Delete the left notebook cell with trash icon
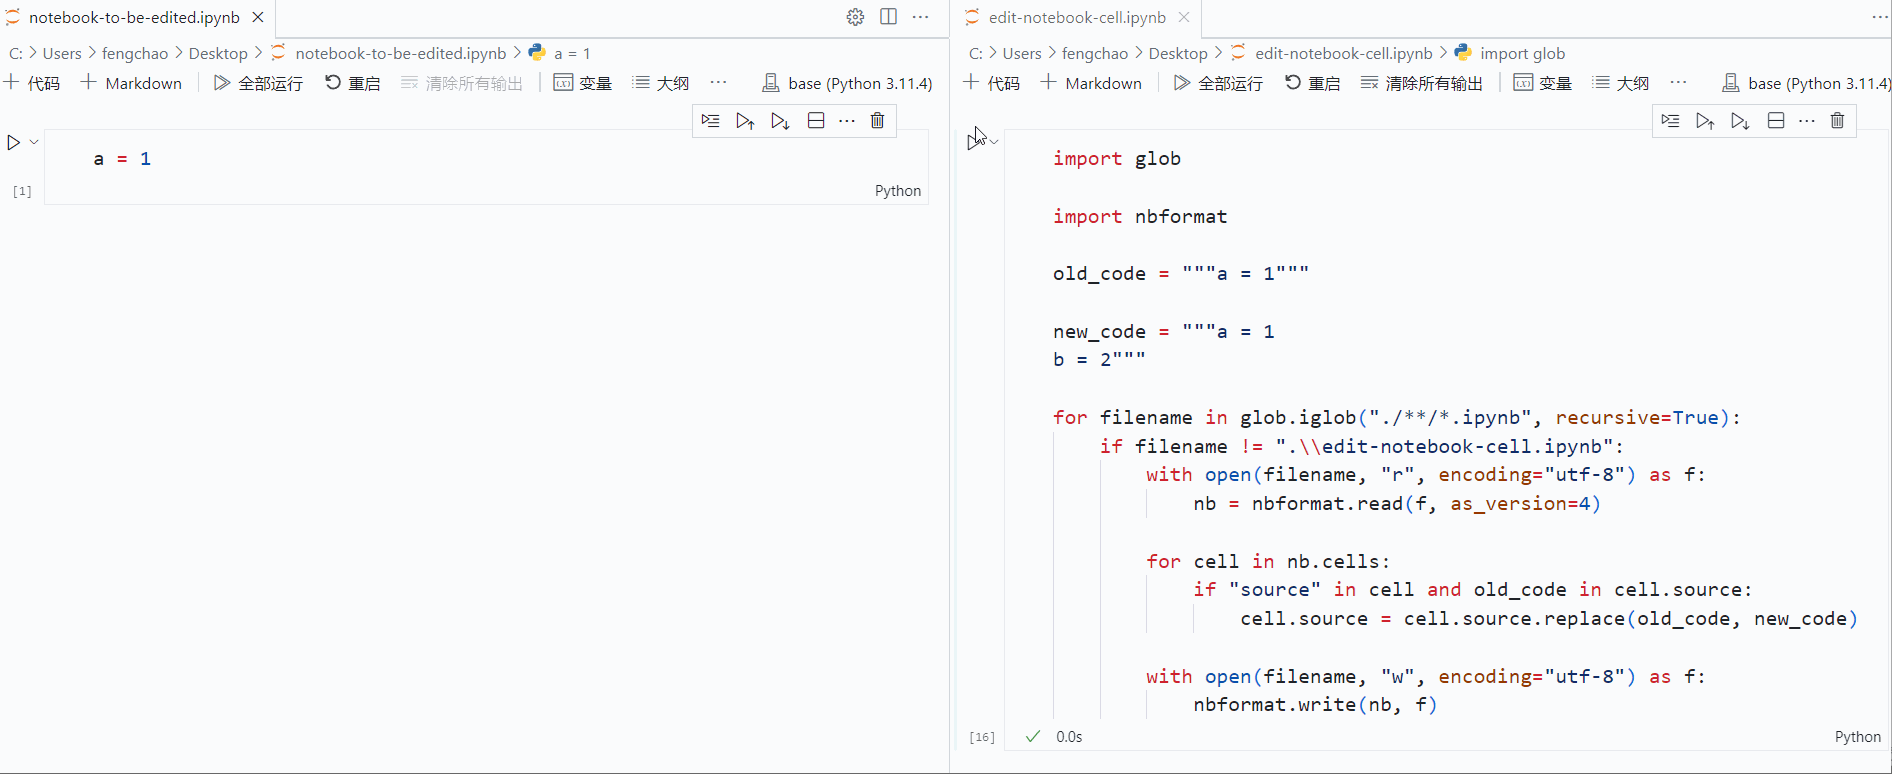The width and height of the screenshot is (1892, 774). [x=877, y=121]
